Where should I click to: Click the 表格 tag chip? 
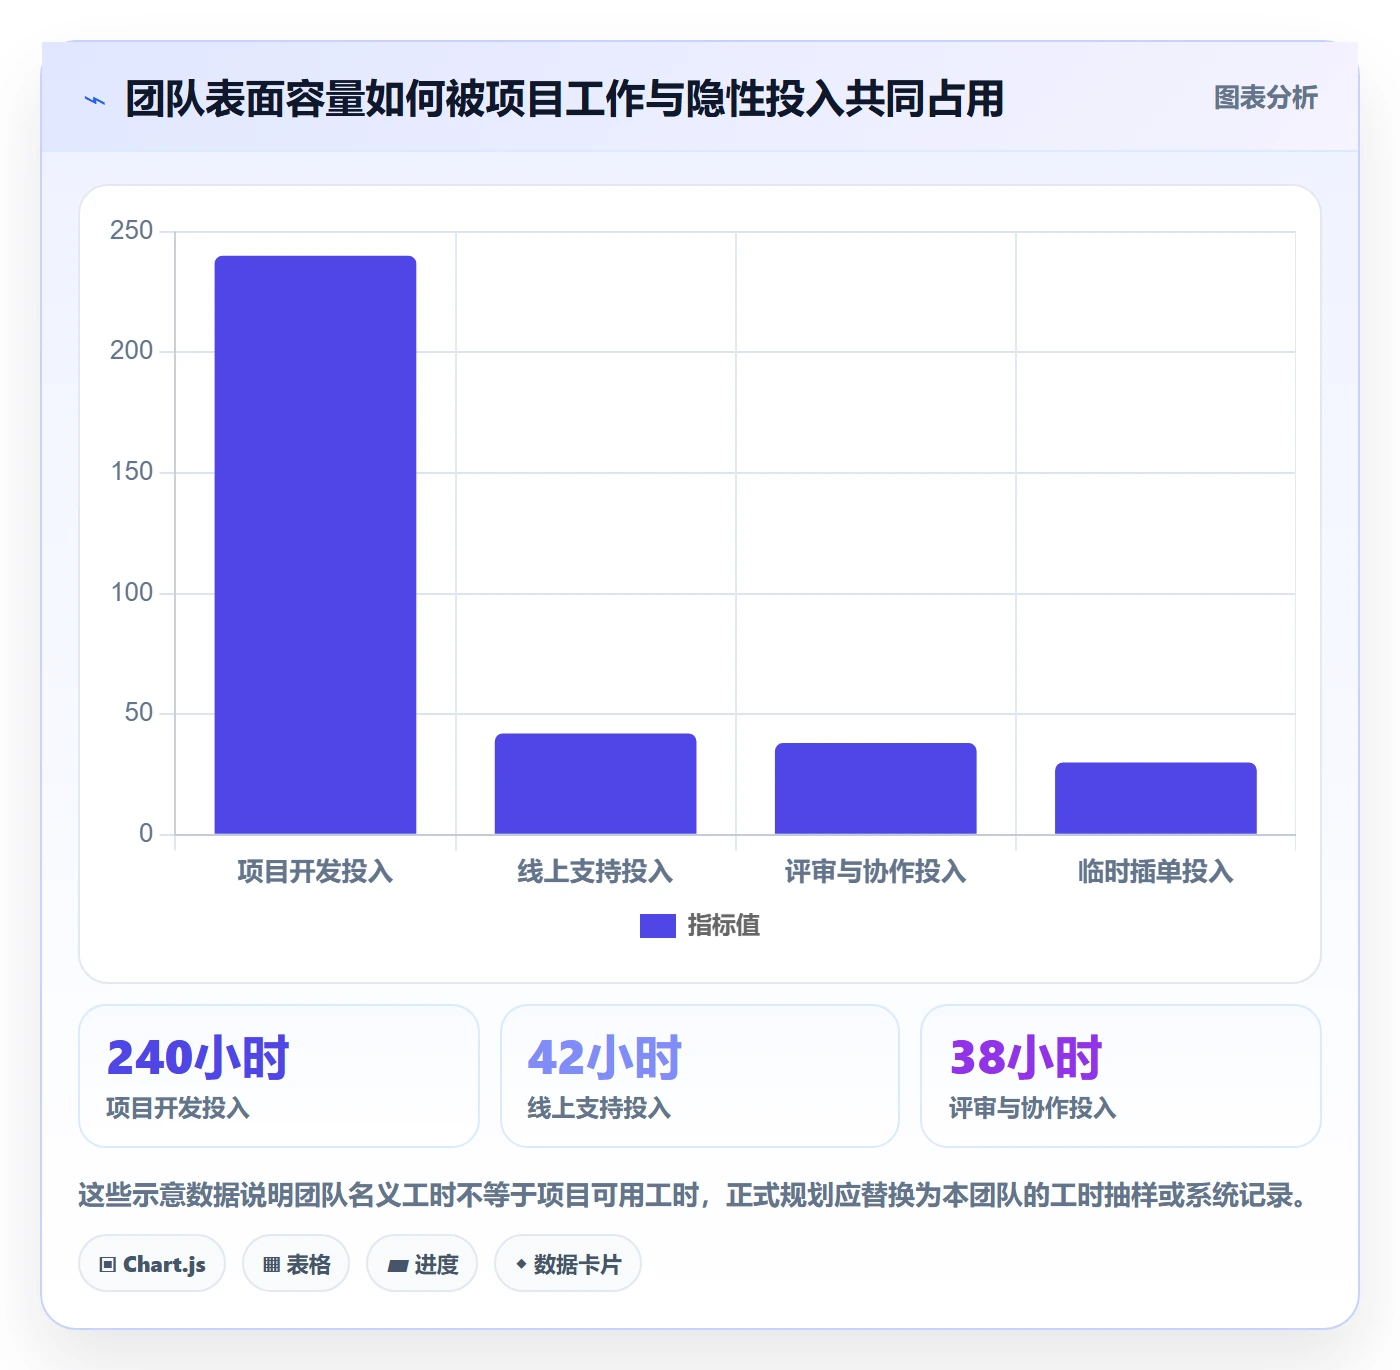click(x=296, y=1264)
